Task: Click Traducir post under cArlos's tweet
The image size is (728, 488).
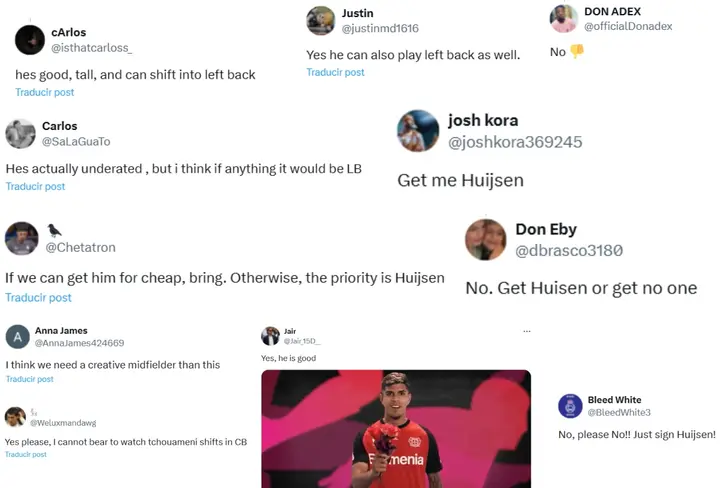Action: 45,92
